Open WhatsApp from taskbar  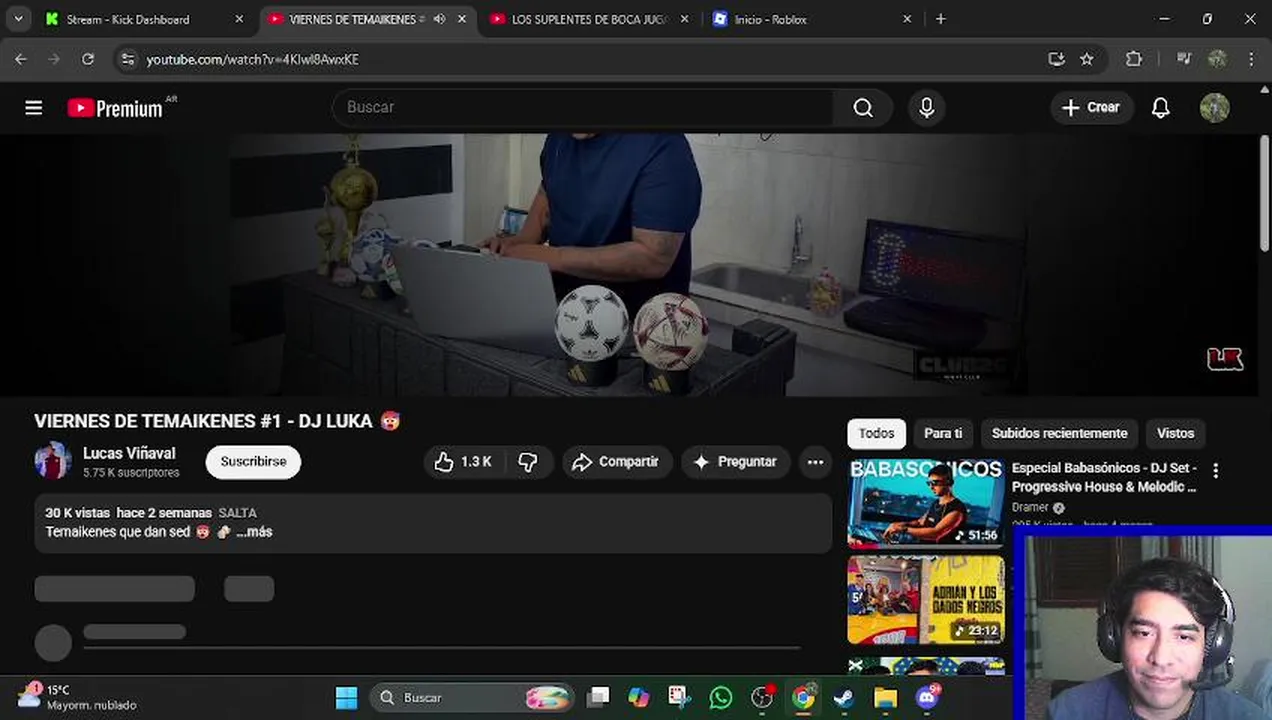pos(721,698)
